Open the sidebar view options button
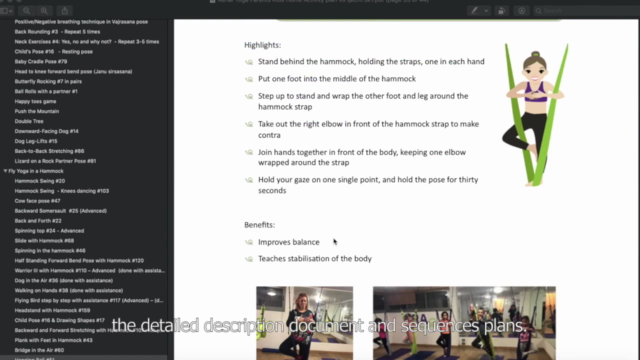Viewport: 640px width, 360px height. (x=6, y=11)
